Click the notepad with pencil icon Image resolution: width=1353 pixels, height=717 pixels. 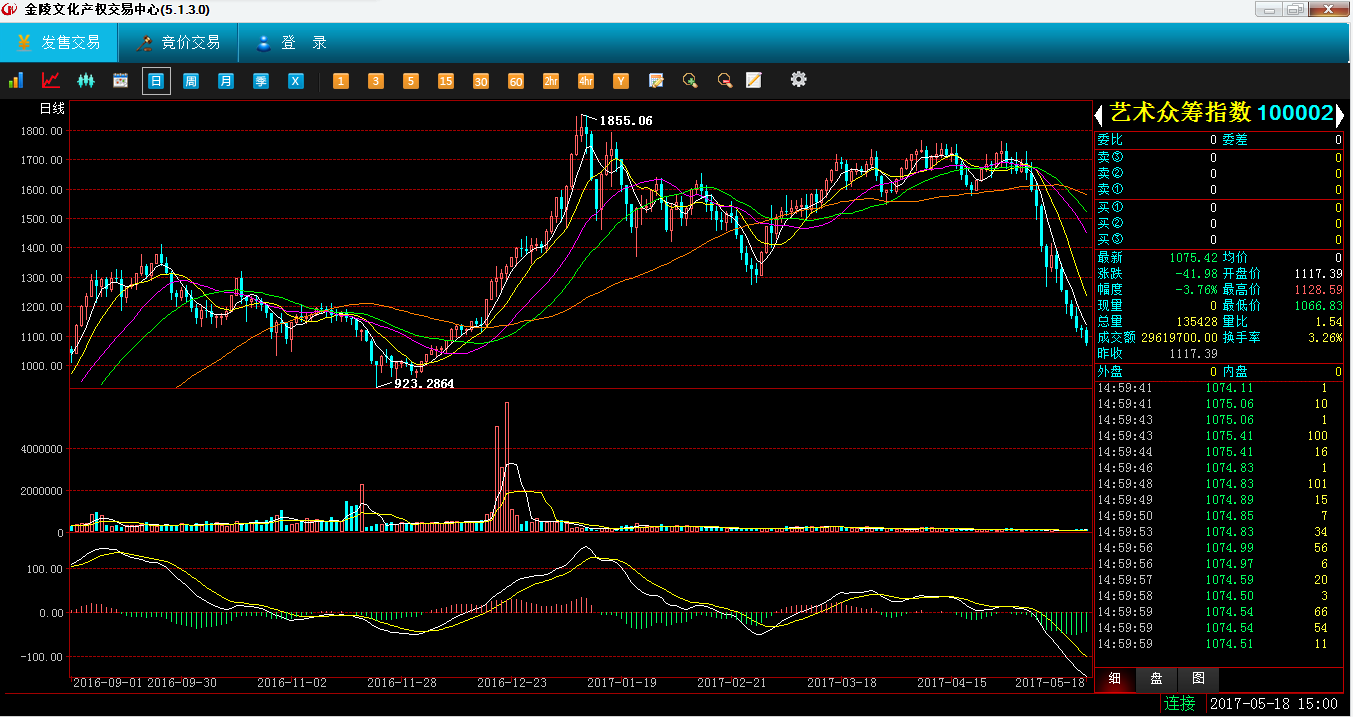point(754,80)
